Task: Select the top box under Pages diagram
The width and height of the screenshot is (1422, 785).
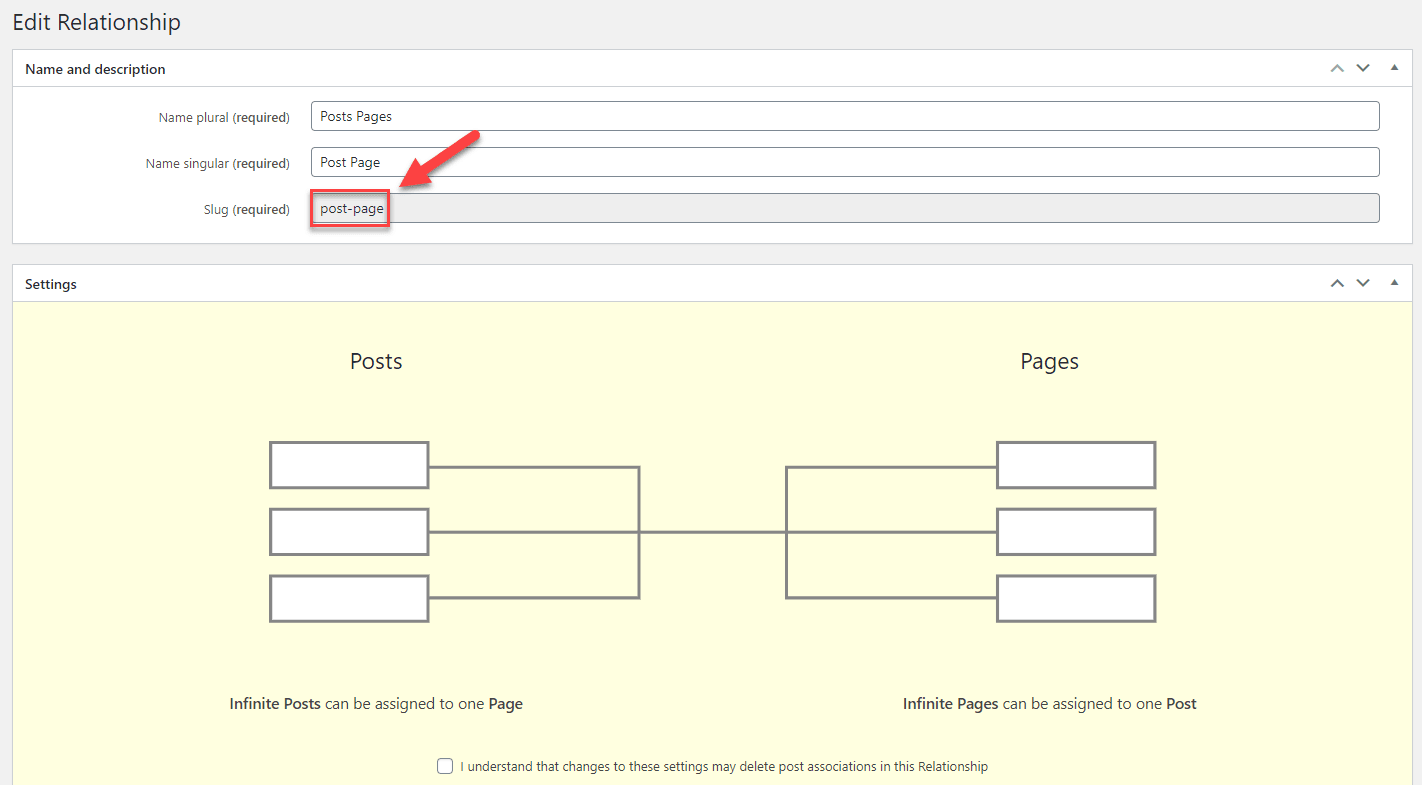Action: (x=1076, y=465)
